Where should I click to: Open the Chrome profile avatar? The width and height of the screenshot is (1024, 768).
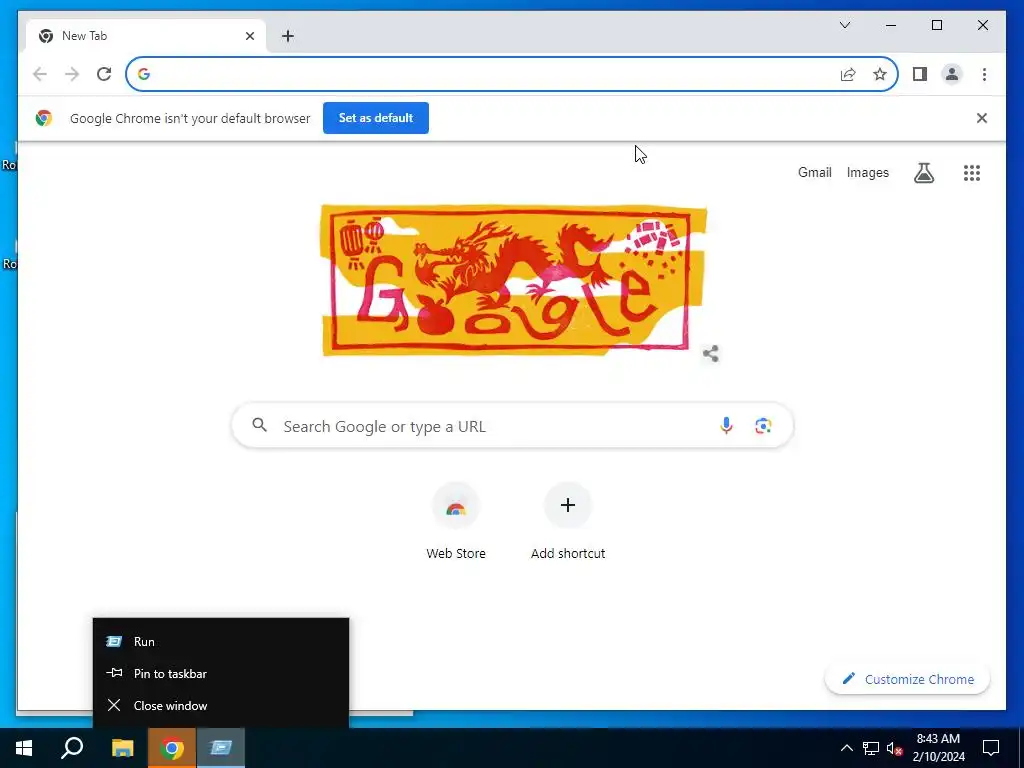click(x=952, y=74)
